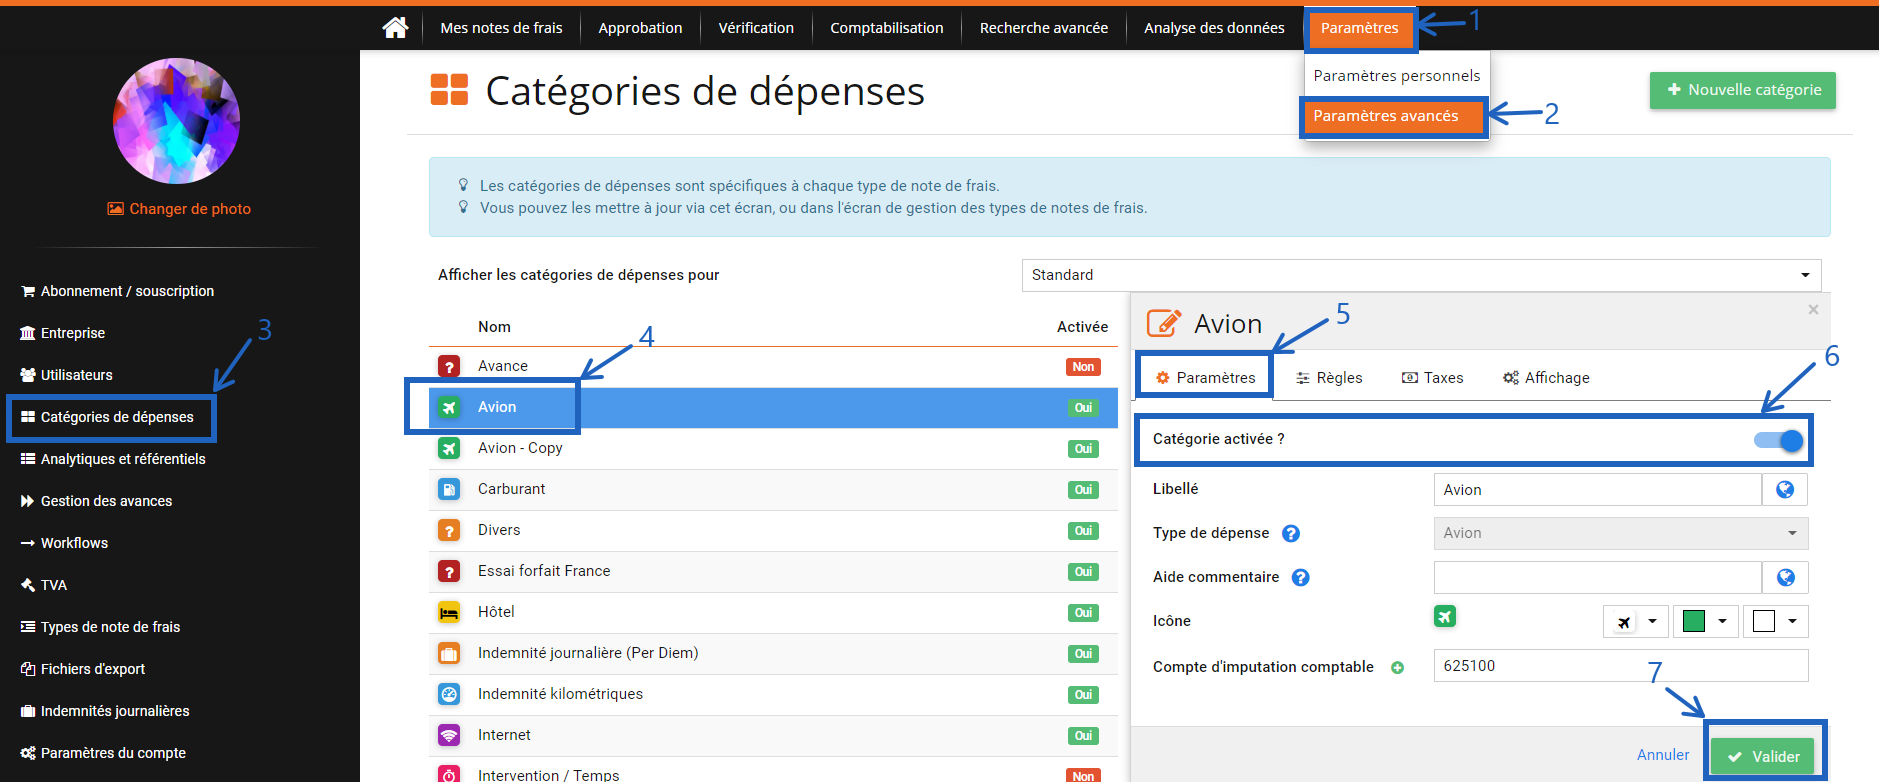Click the Oui badge for Internet
This screenshot has width=1879, height=782.
click(1083, 736)
